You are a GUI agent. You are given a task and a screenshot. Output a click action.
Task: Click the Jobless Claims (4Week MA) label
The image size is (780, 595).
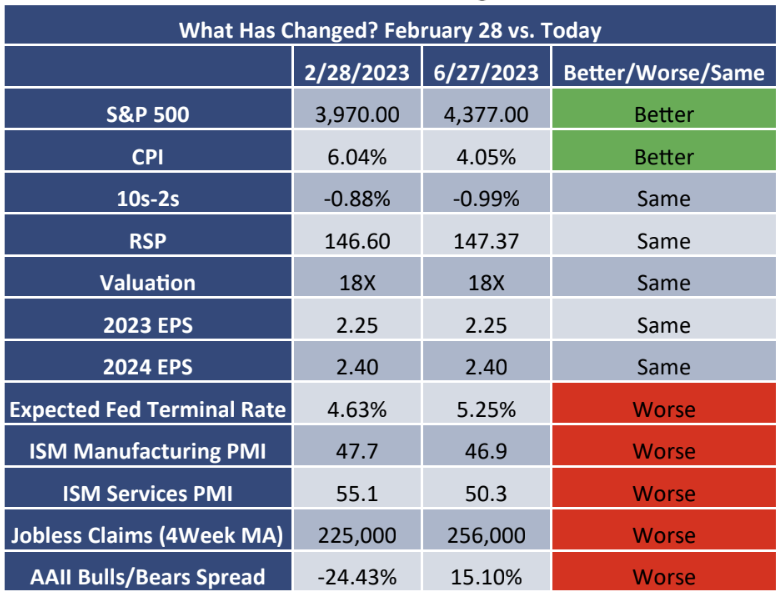(150, 535)
